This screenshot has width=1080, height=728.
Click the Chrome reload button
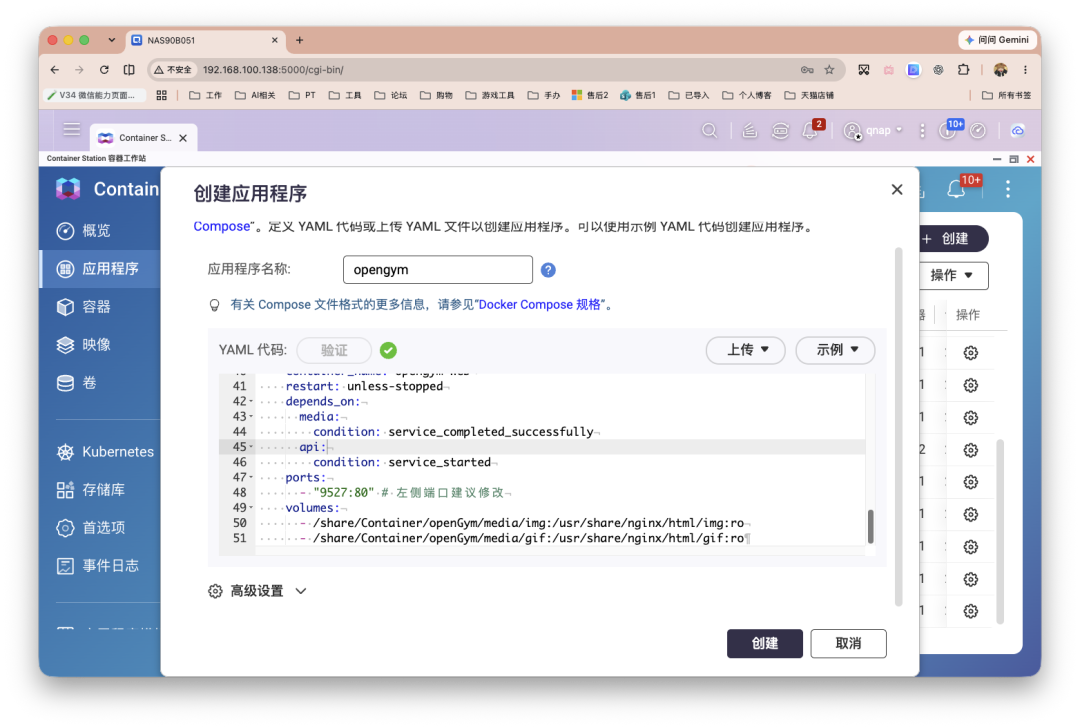104,70
